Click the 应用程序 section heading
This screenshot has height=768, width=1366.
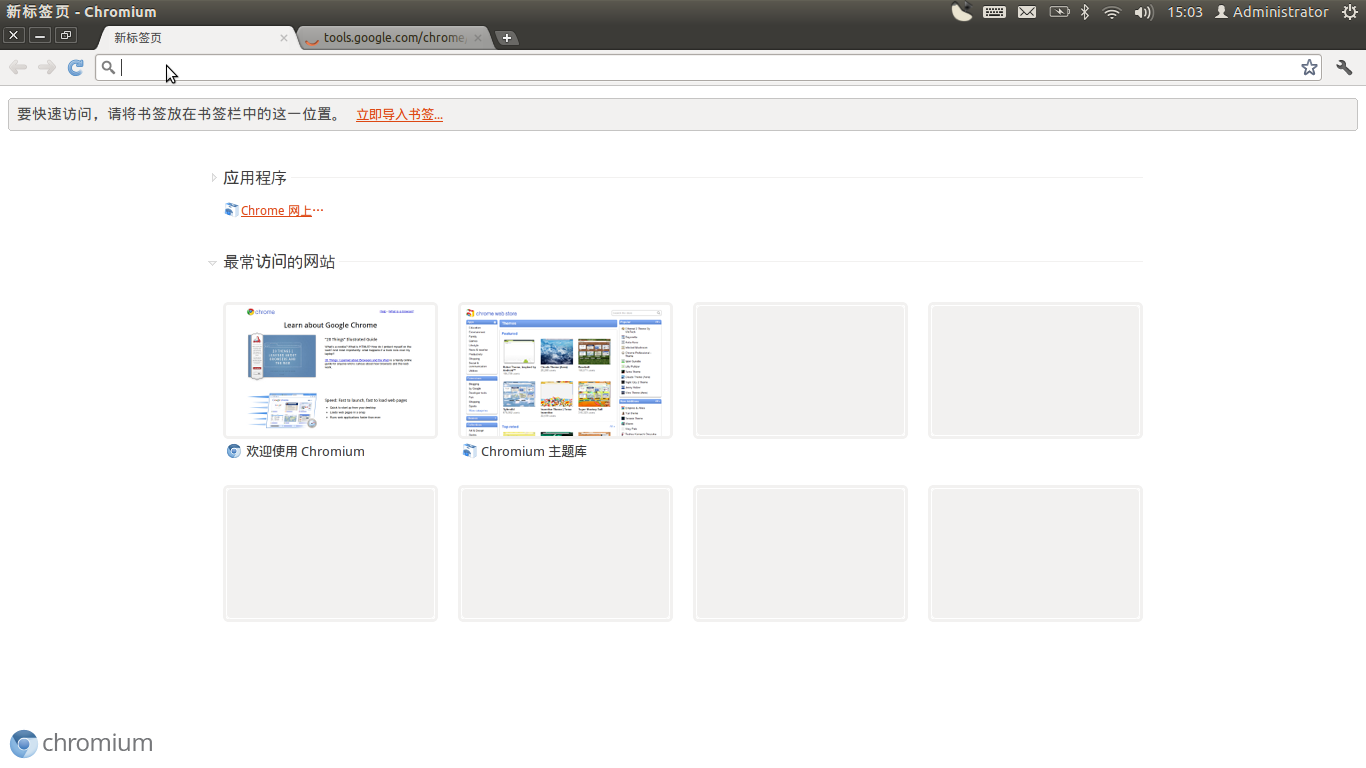pyautogui.click(x=255, y=178)
